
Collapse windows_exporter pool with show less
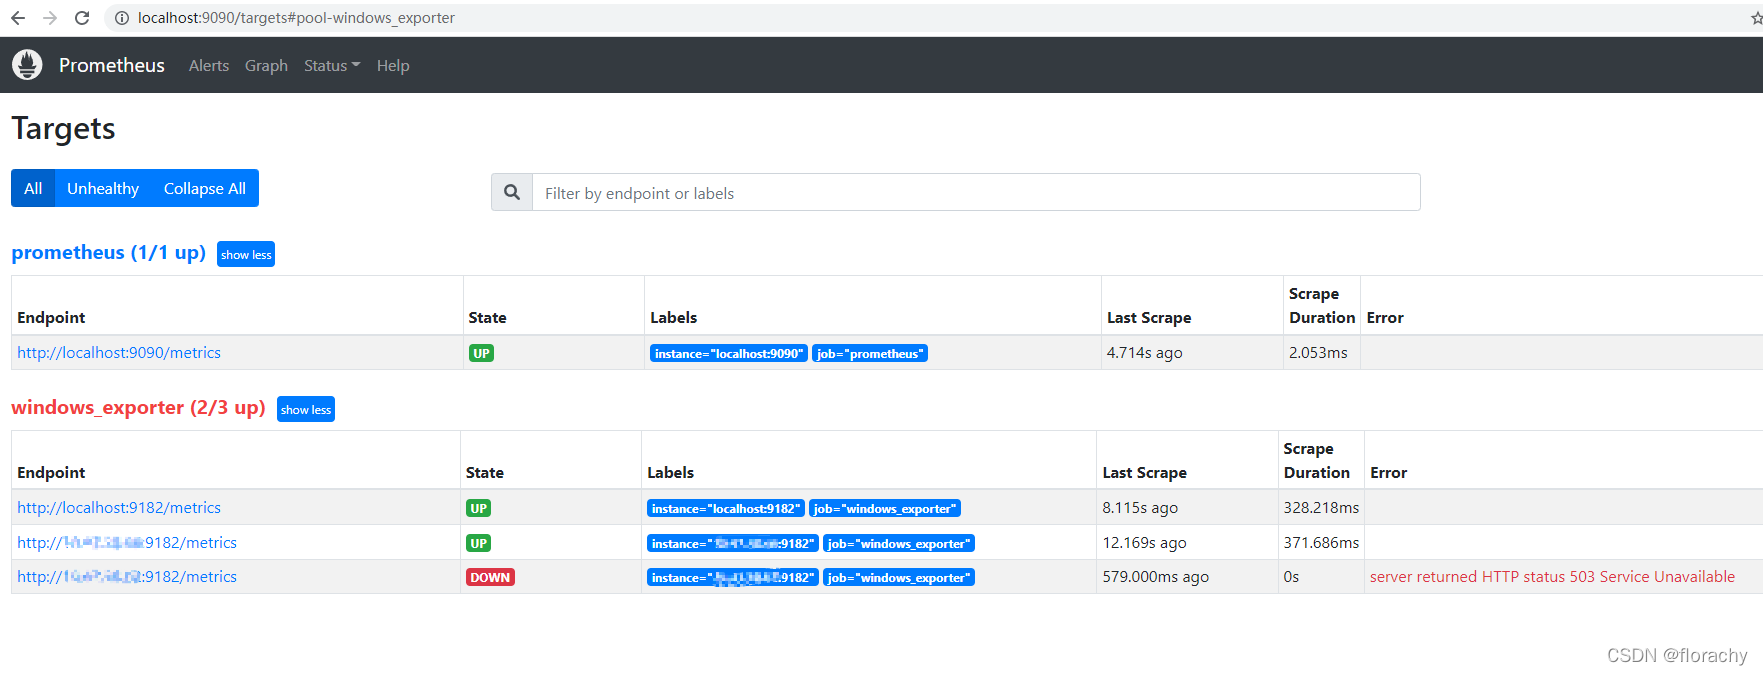pos(306,409)
